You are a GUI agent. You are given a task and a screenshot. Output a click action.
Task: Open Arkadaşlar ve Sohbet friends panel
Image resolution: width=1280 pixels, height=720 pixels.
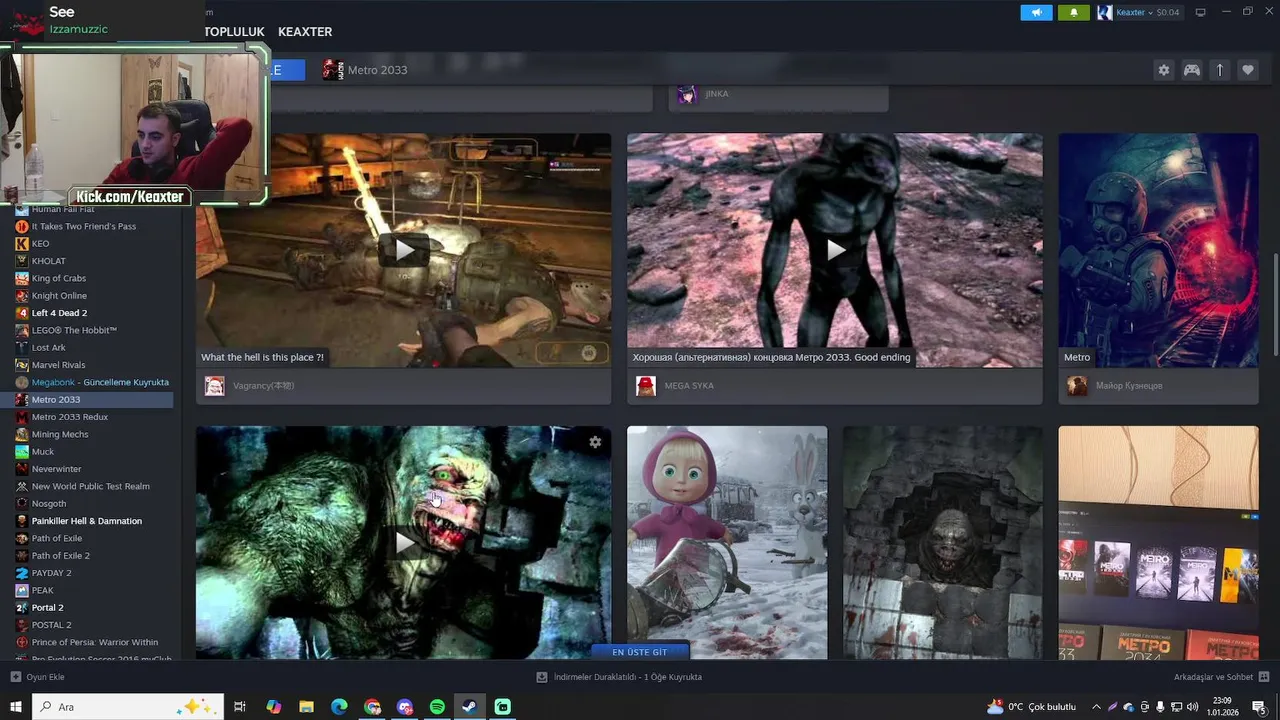pos(1221,677)
